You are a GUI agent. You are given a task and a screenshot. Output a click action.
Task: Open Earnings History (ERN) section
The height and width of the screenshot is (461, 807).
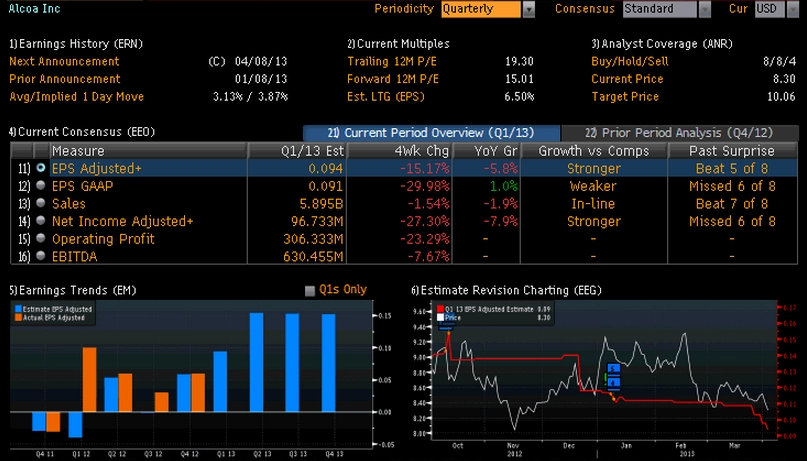(76, 44)
